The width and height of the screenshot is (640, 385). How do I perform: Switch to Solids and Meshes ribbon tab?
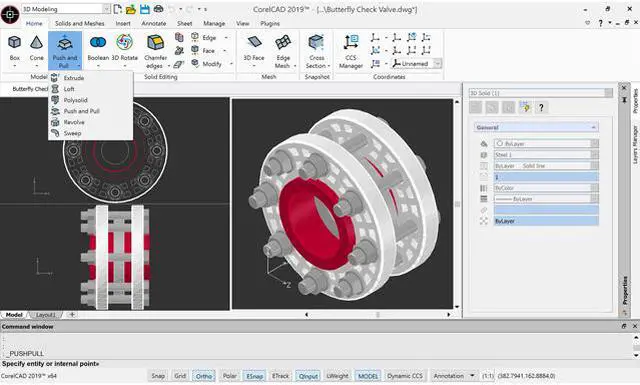[80, 23]
